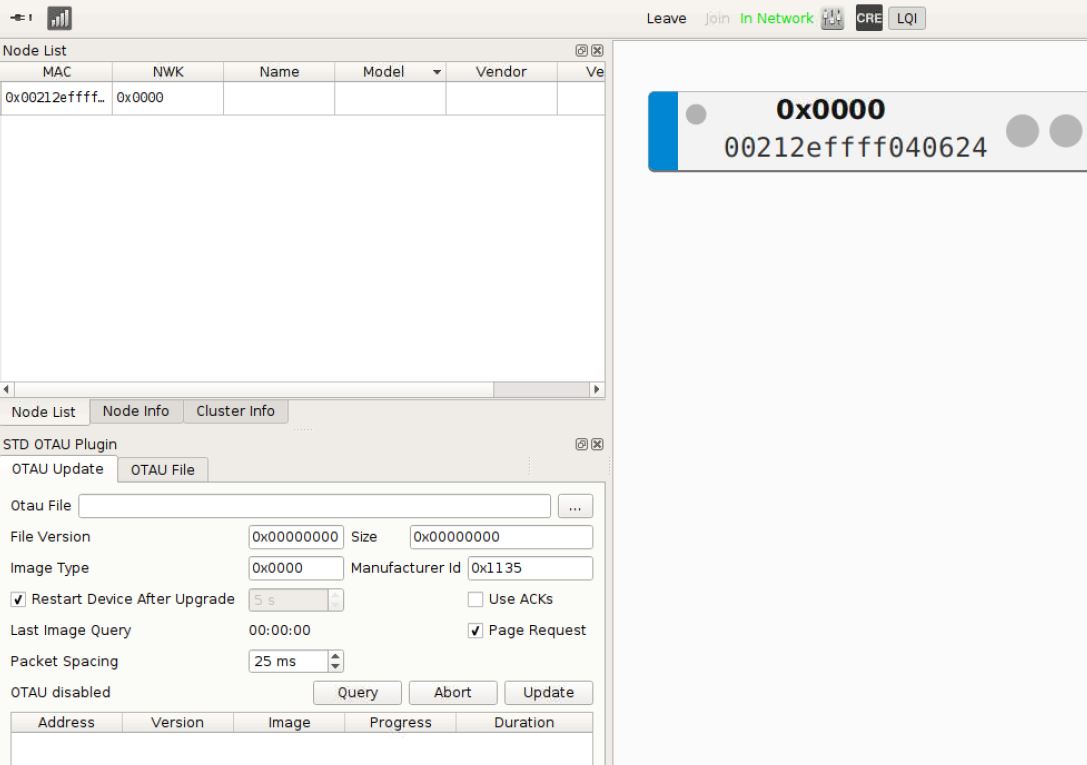Click the Size field

[x=501, y=537]
